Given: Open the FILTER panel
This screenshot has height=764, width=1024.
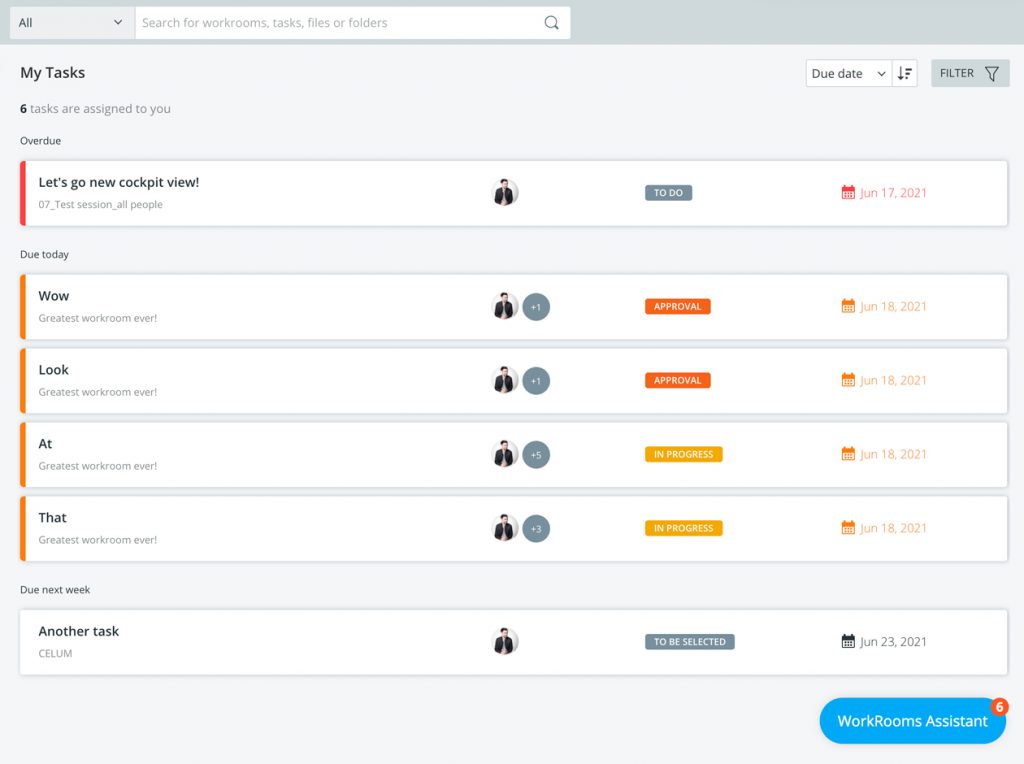Looking at the screenshot, I should coord(970,73).
